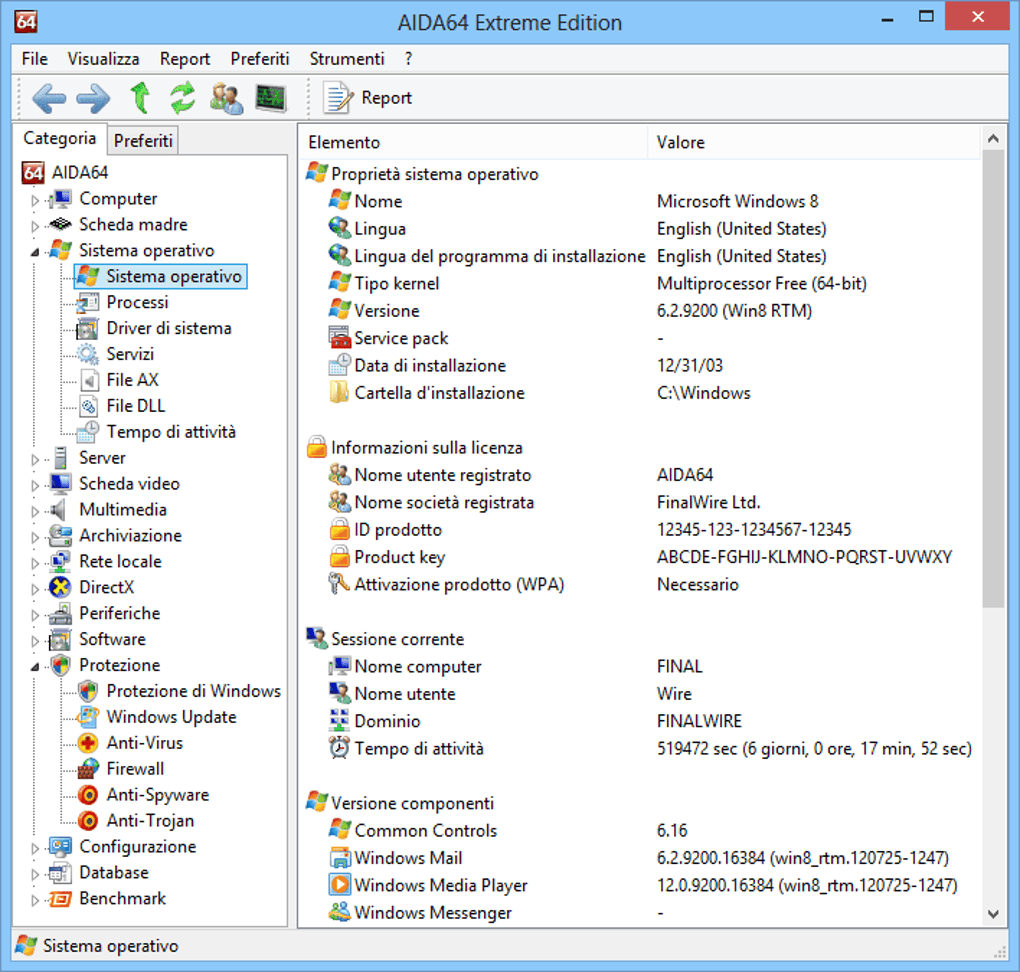Expand the Scheda madre tree node
This screenshot has width=1020, height=972.
point(35,226)
